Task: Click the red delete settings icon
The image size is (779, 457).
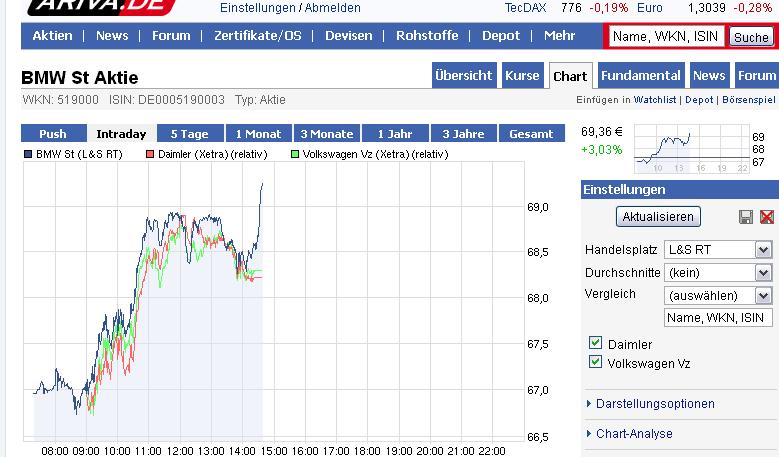Action: tap(767, 217)
